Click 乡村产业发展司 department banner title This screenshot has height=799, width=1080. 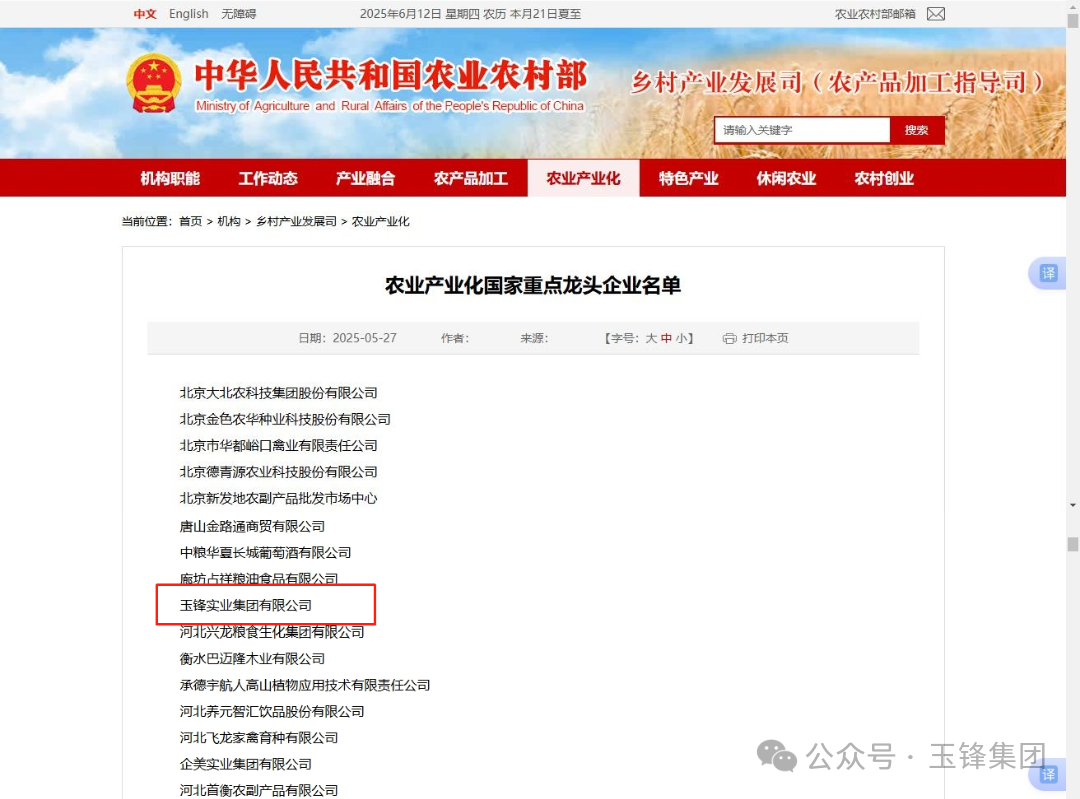click(x=837, y=83)
